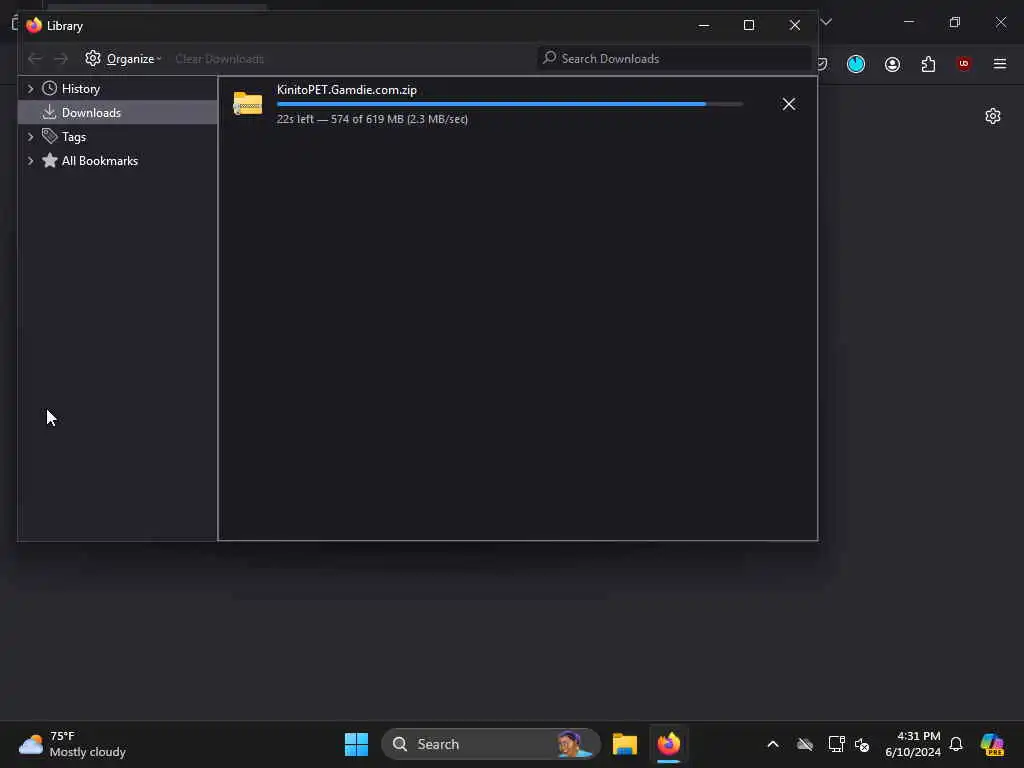Open the weather widget showing 75°F

coord(72,744)
